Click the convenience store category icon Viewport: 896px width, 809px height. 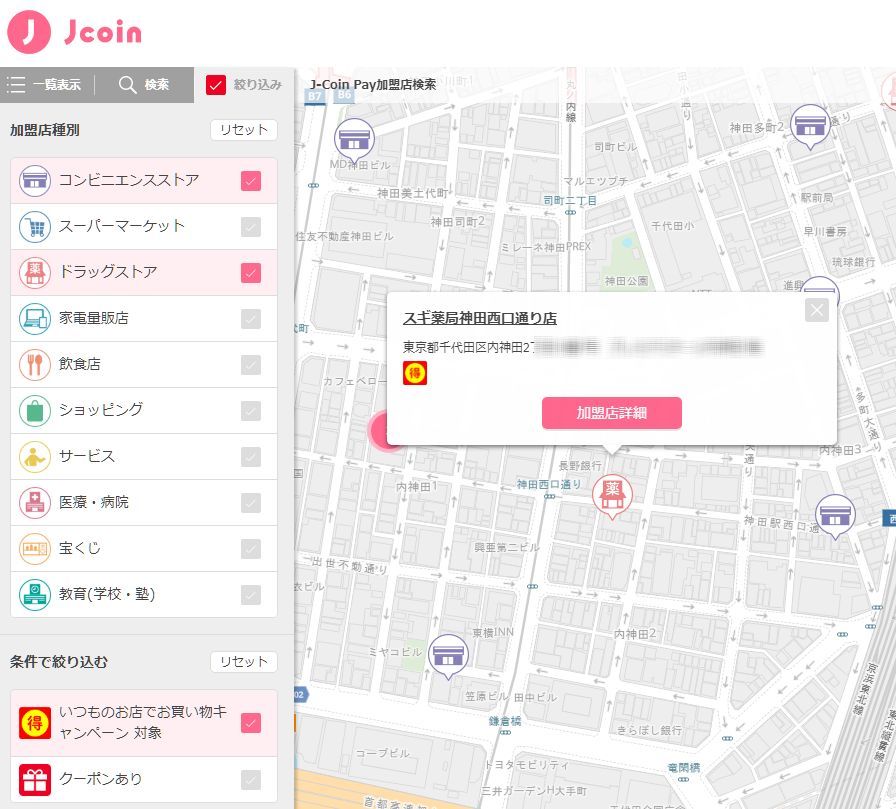click(x=35, y=181)
